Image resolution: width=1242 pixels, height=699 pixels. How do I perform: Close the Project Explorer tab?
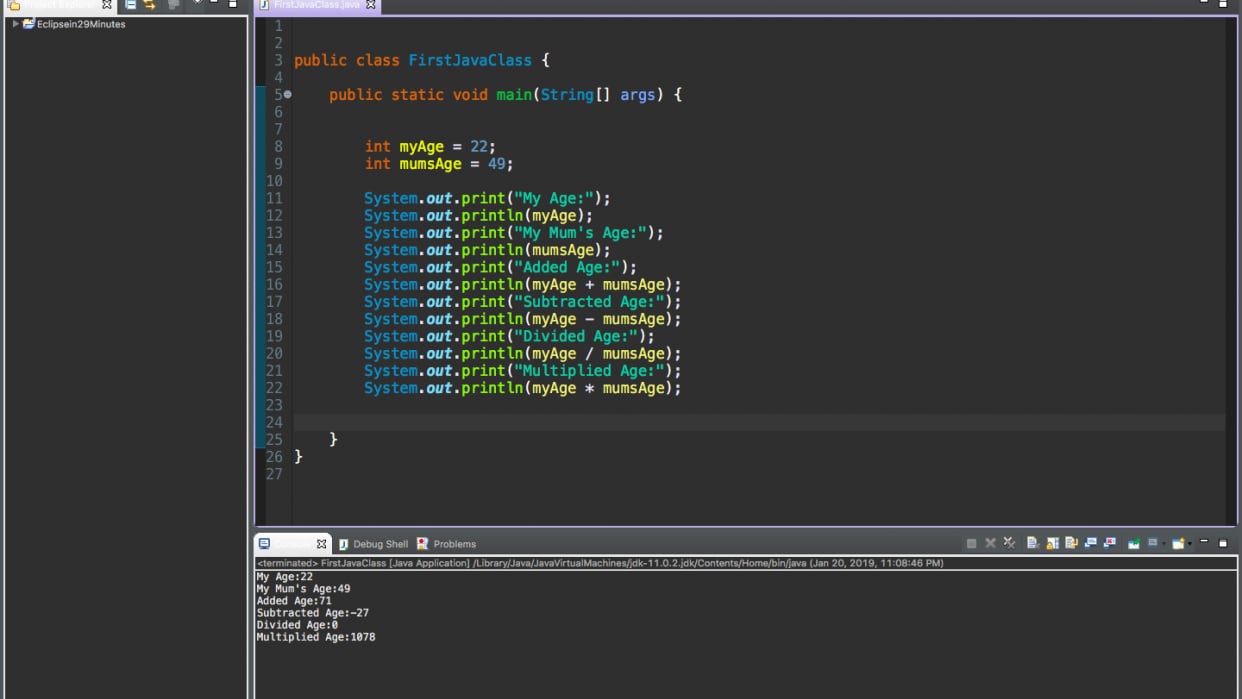tap(107, 5)
